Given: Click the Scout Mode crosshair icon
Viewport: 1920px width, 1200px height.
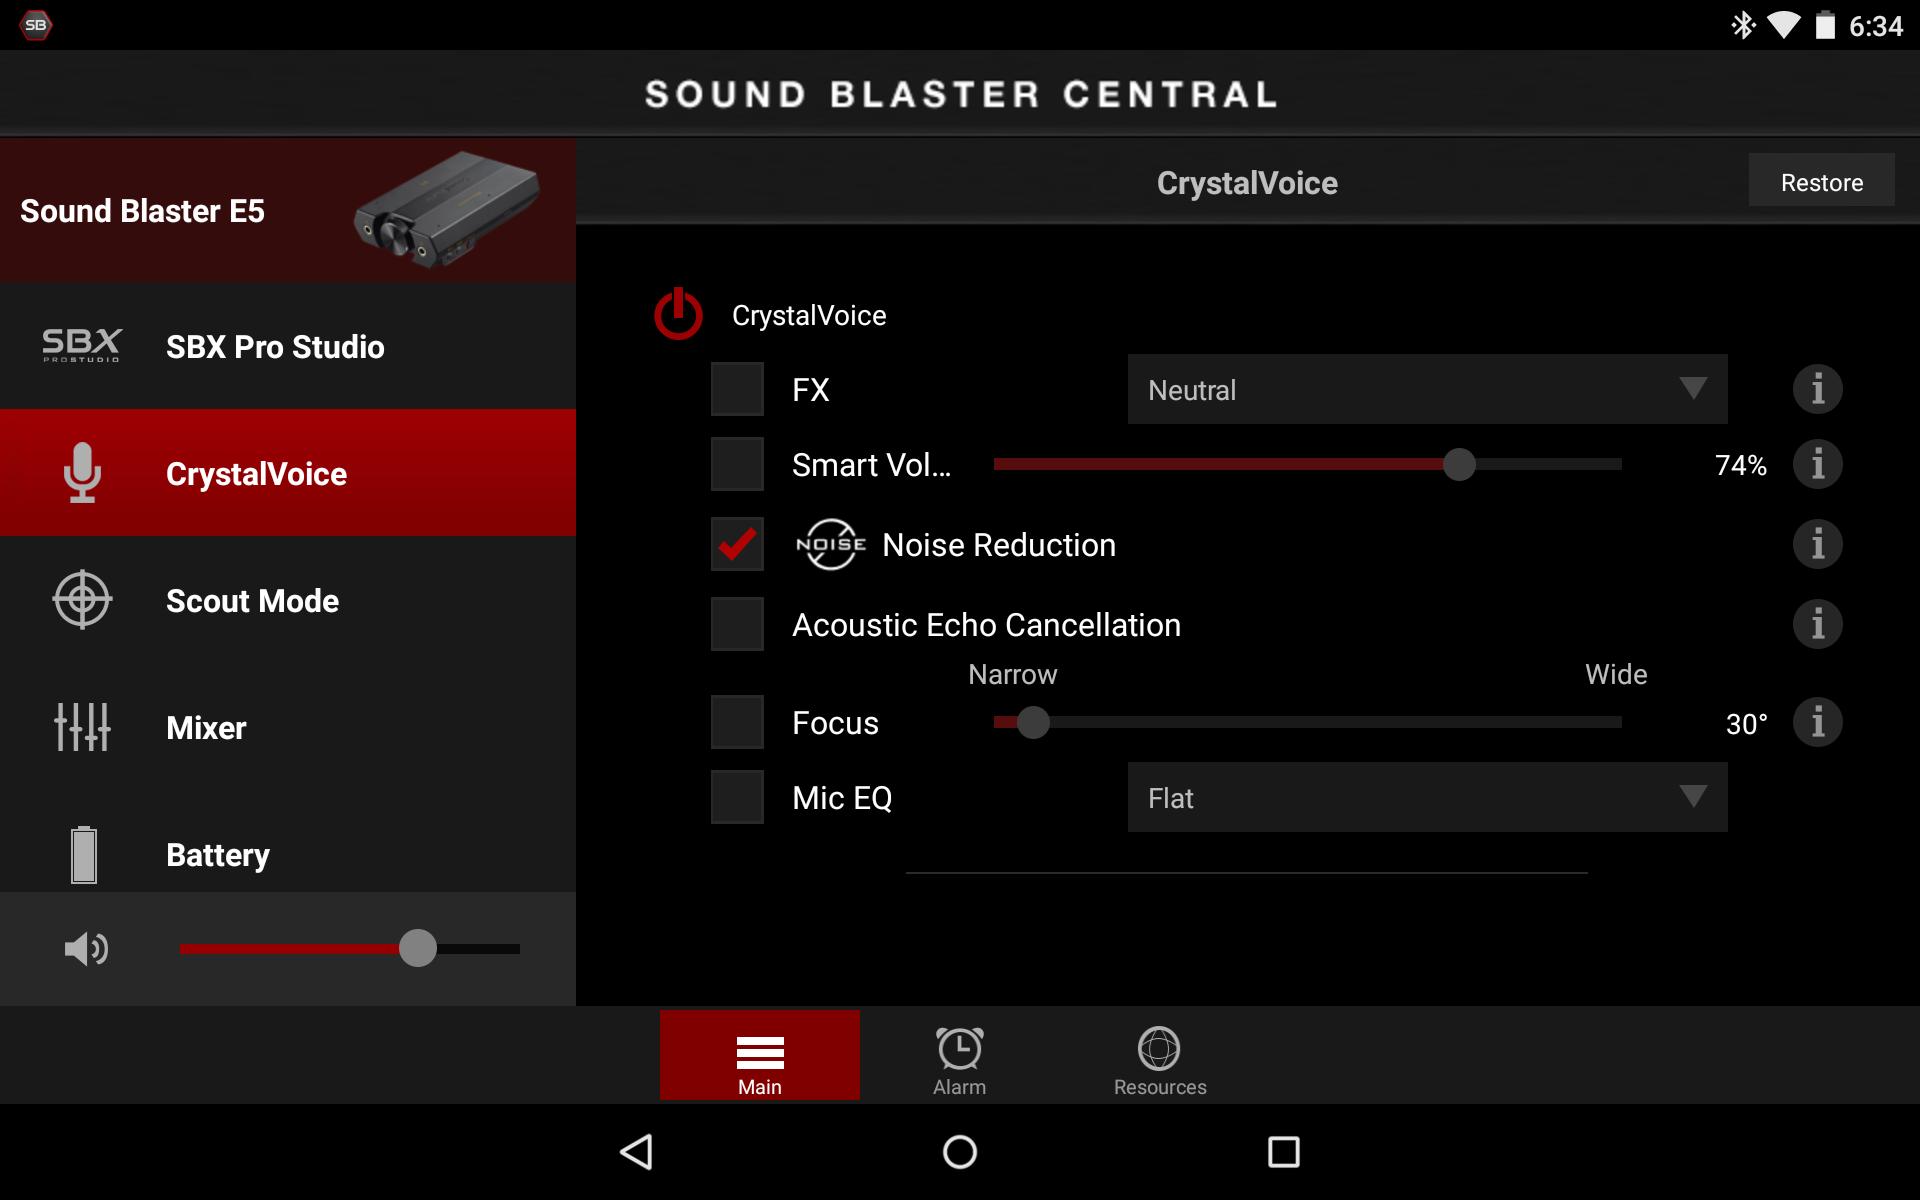Looking at the screenshot, I should (x=82, y=600).
